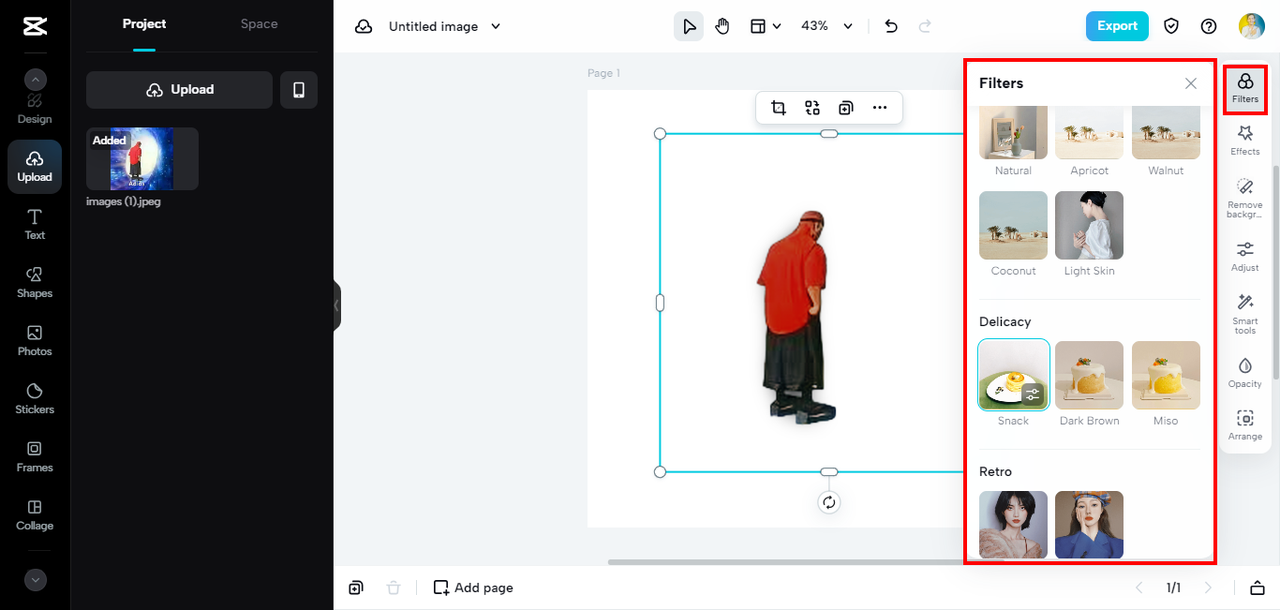
Task: Apply the Light Skin filter
Action: pos(1089,225)
